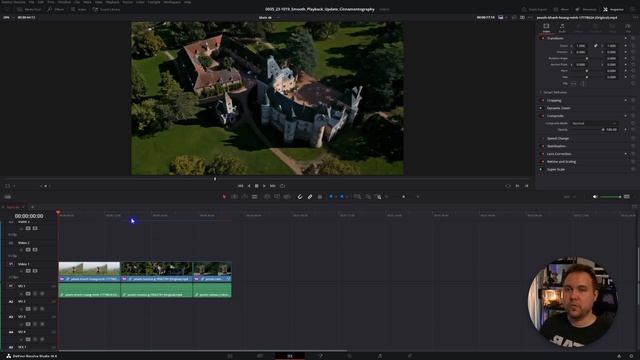Screen dimensions: 640x360
Task: Switch to the Inspector Video tab
Action: (x=546, y=28)
